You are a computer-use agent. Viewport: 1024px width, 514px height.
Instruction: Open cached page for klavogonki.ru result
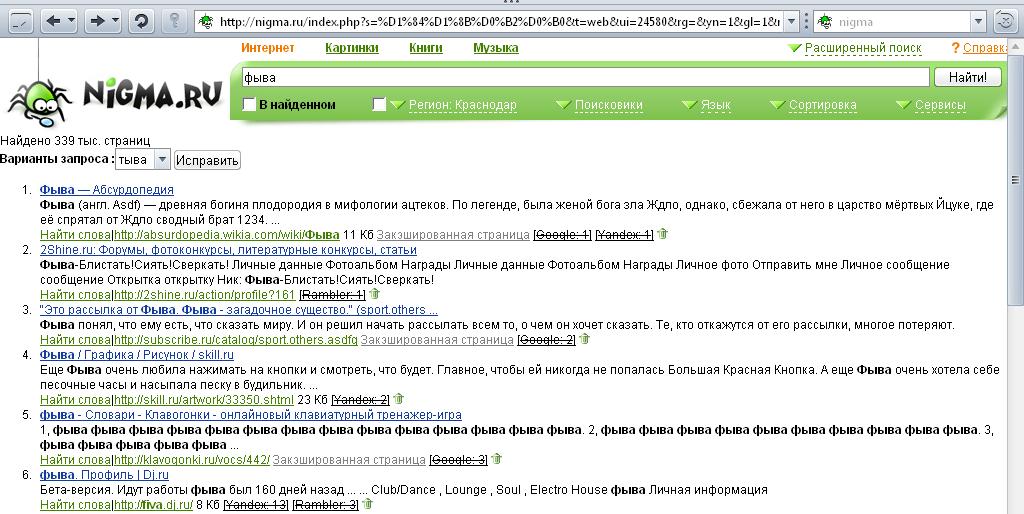tap(349, 460)
